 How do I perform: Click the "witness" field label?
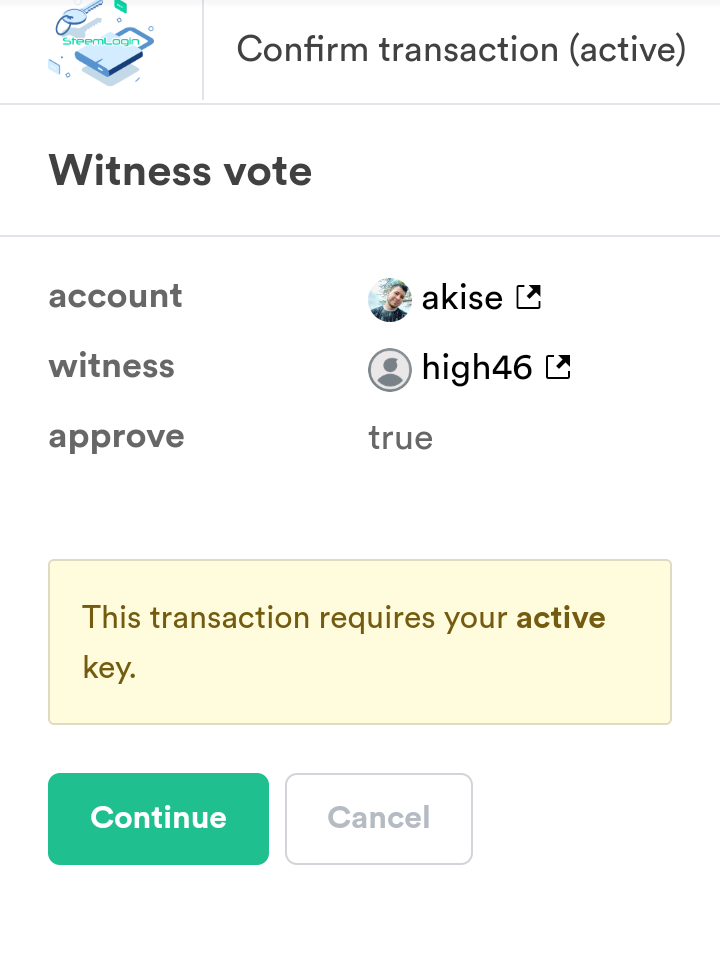click(x=111, y=366)
